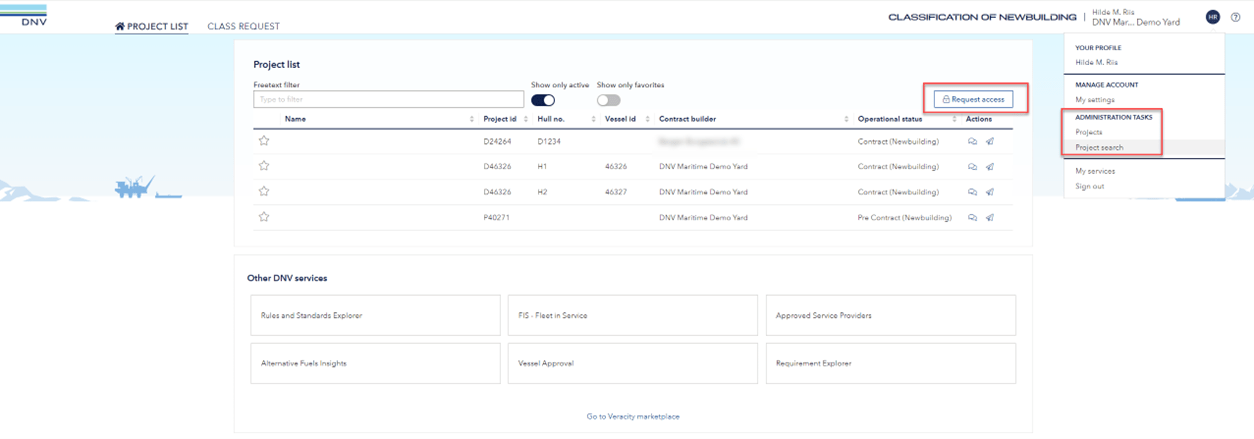Image resolution: width=1254 pixels, height=439 pixels.
Task: Click the DNV Mar... Demo Yard header text
Action: (1136, 22)
